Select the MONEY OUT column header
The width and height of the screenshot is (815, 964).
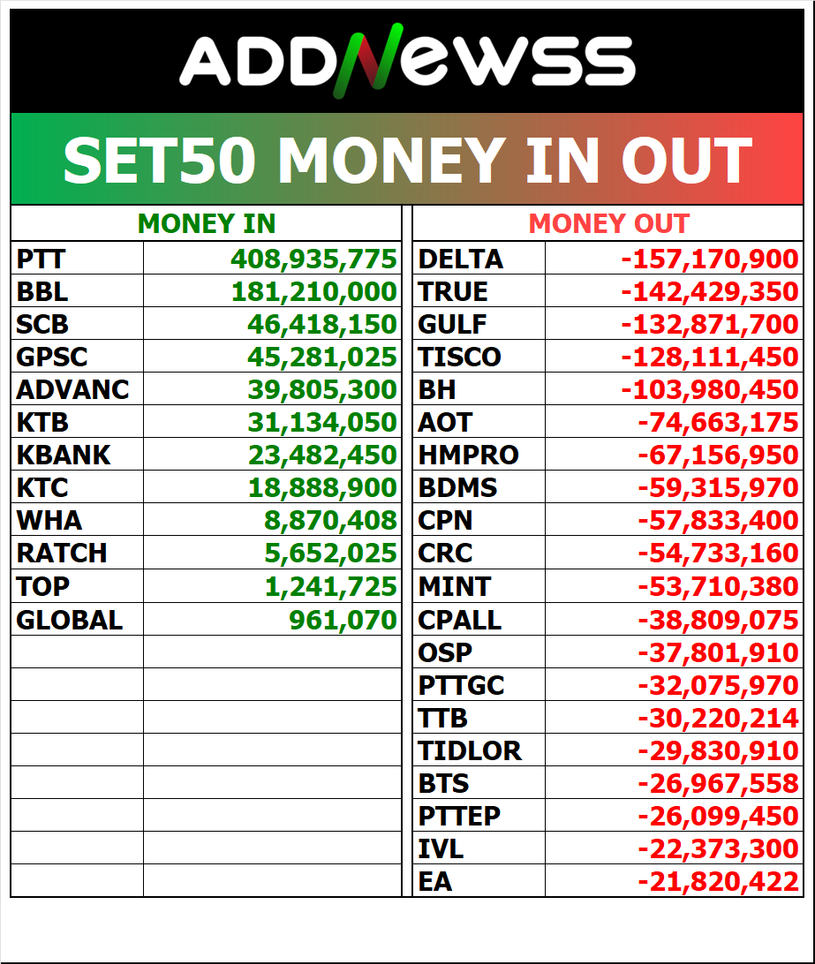608,224
